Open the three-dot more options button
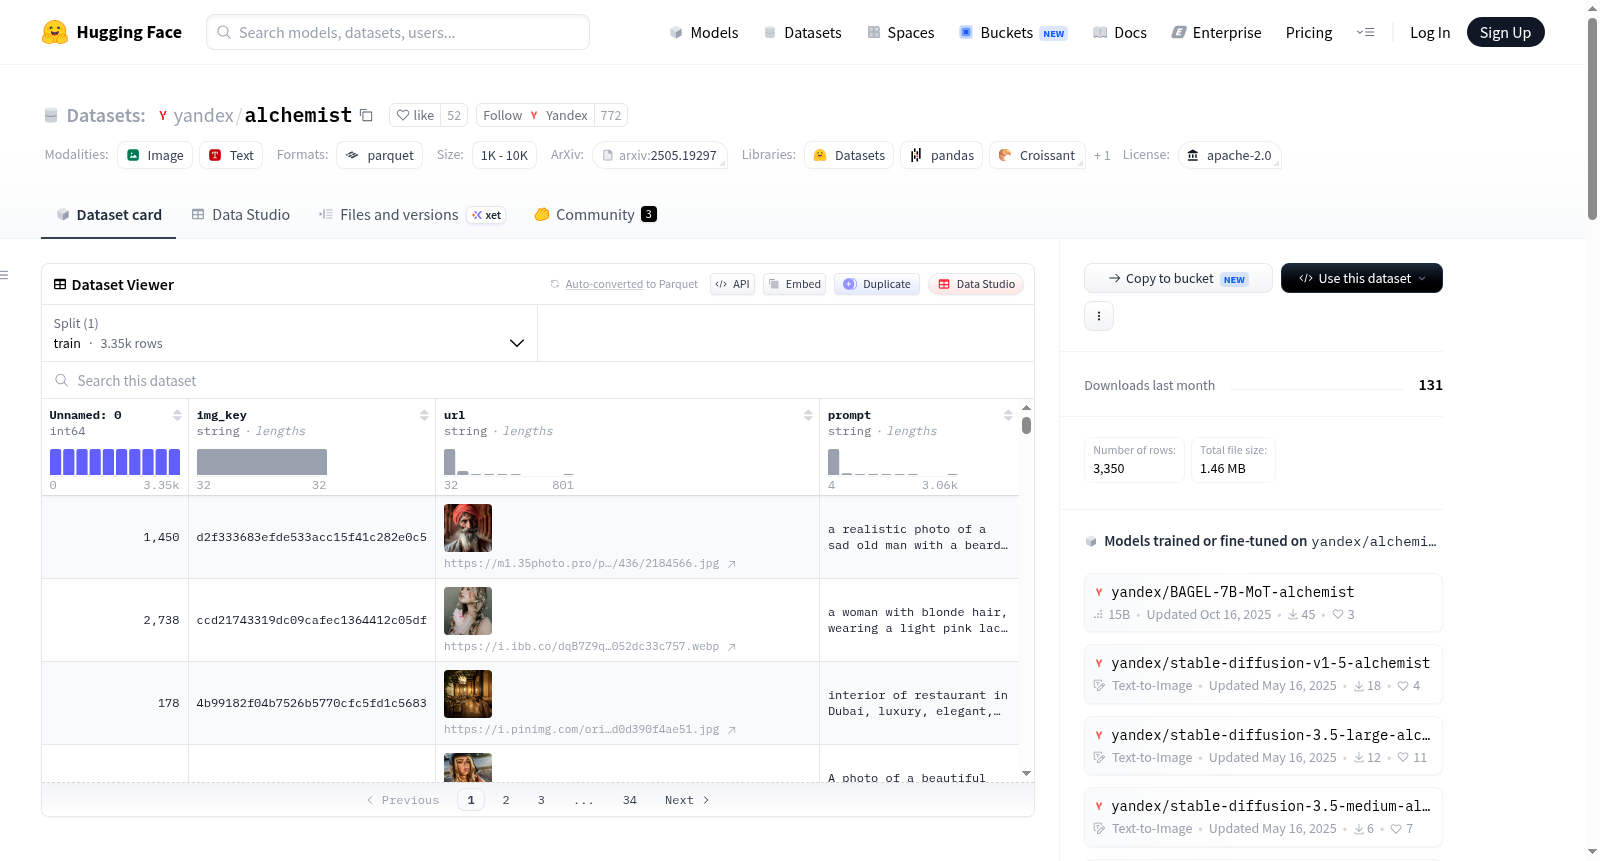 [1099, 316]
